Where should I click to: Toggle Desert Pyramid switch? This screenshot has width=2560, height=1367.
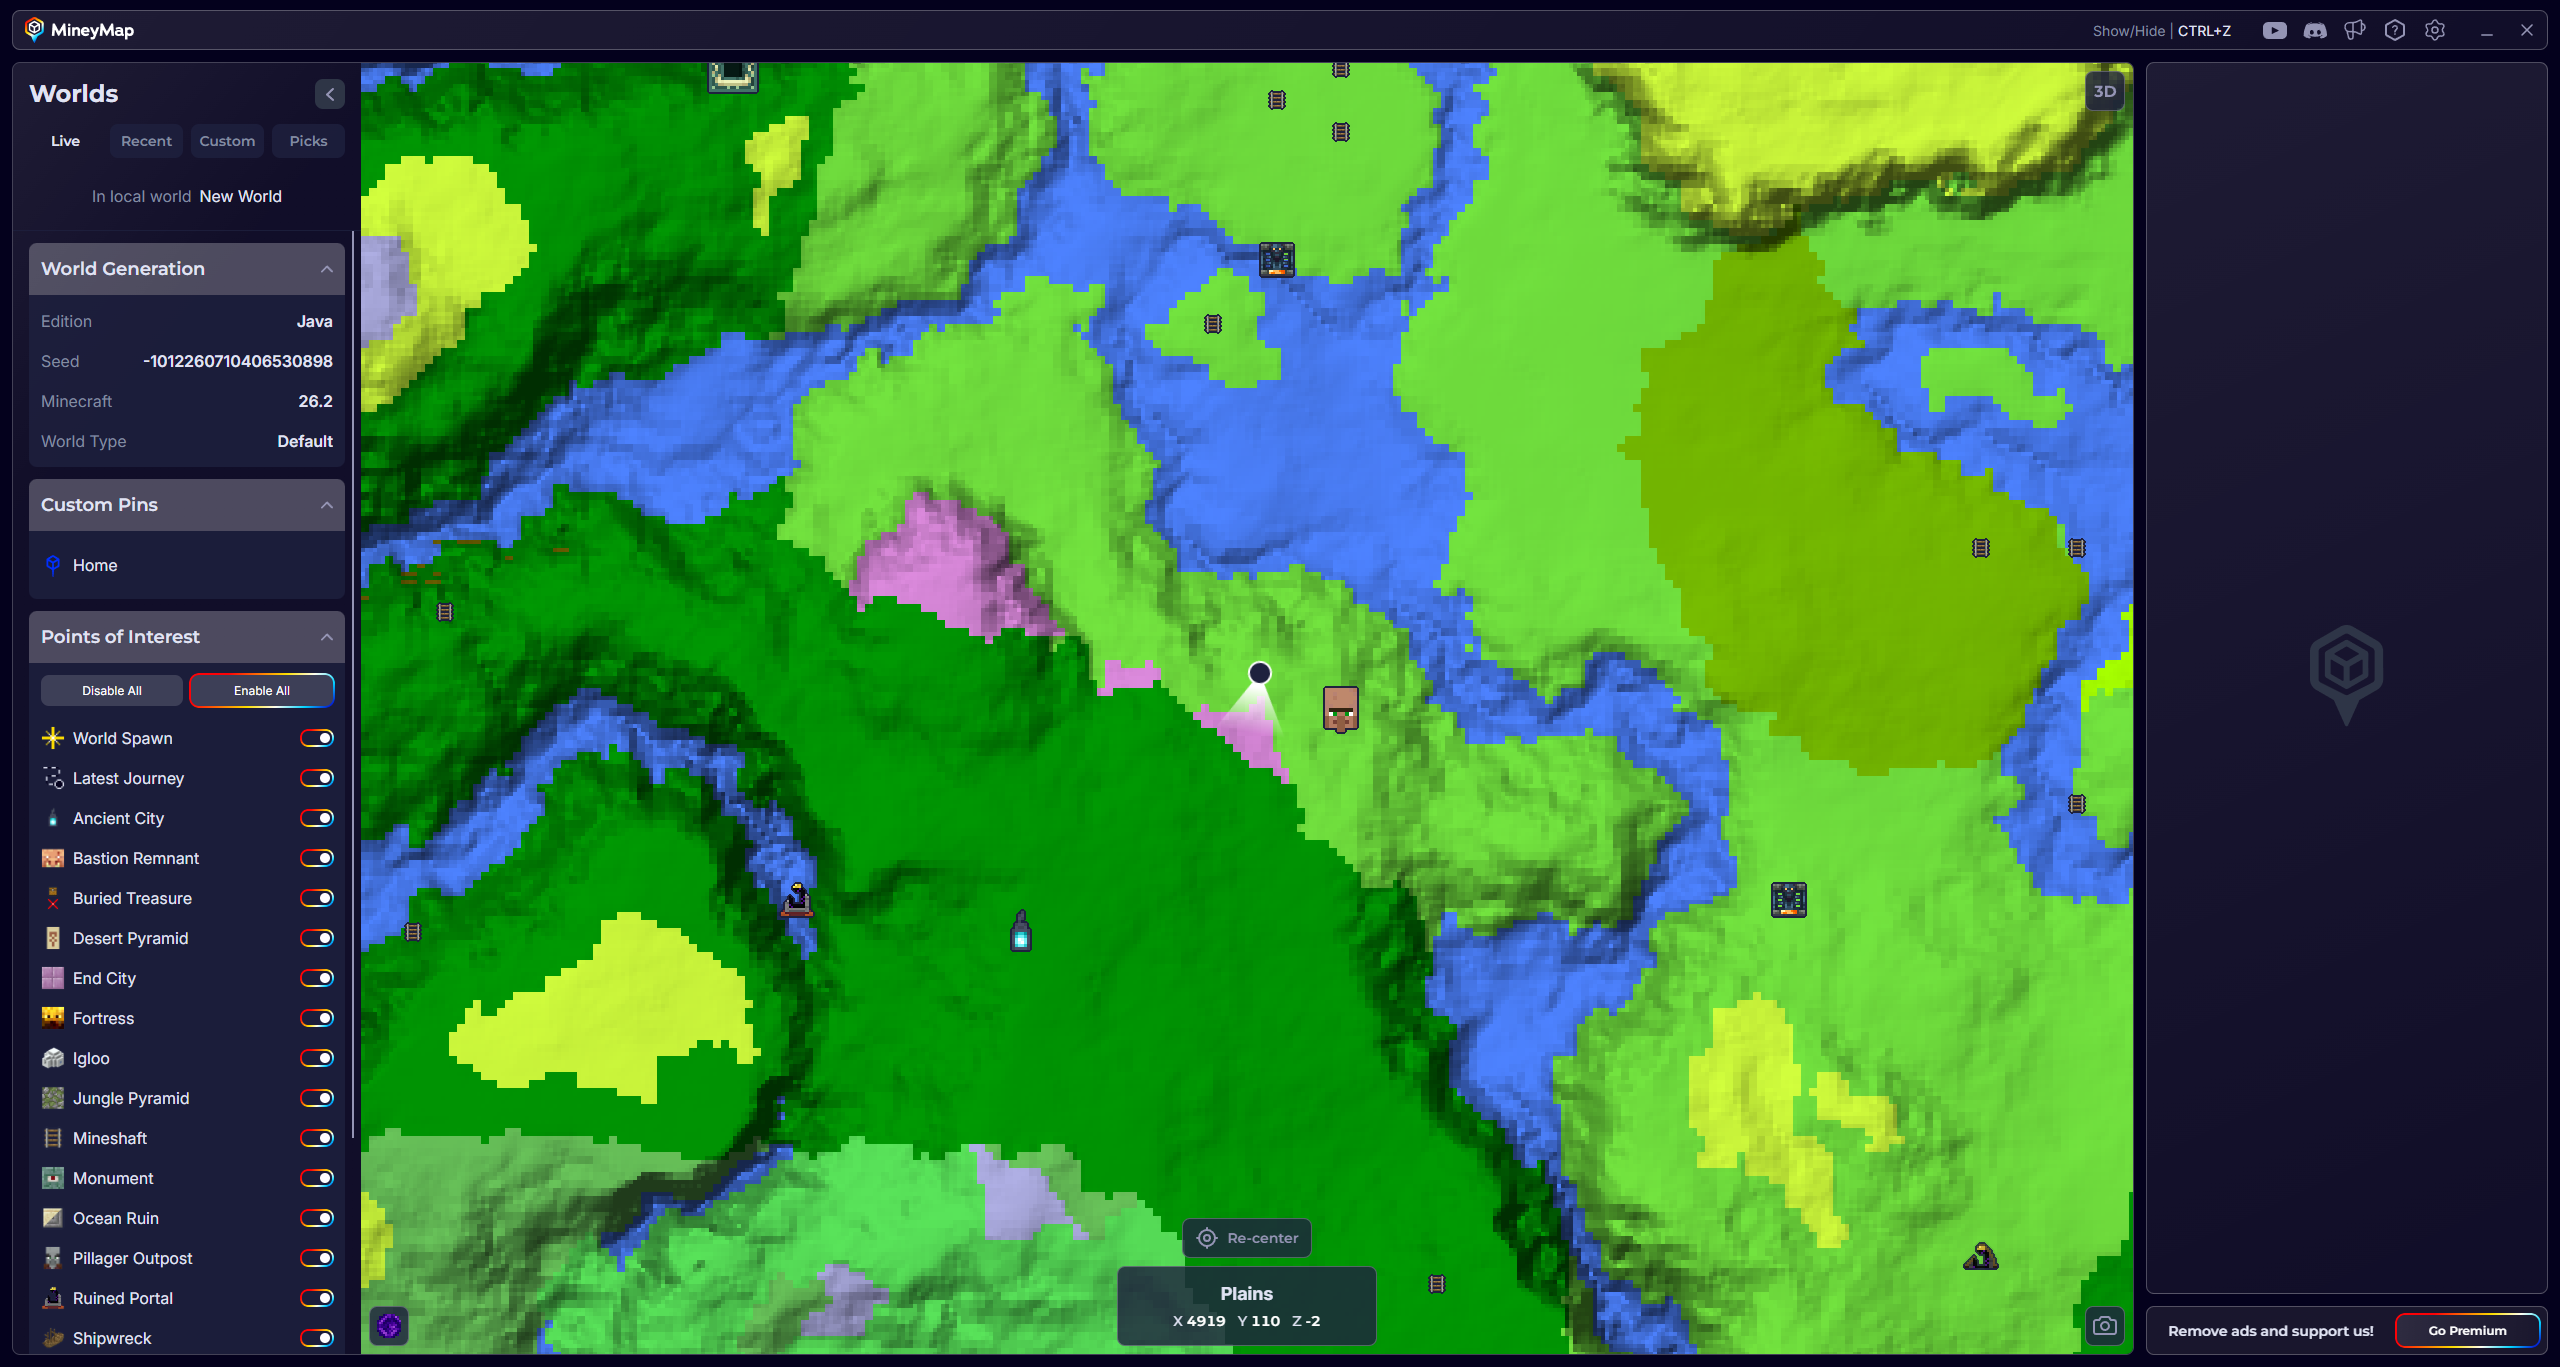(x=317, y=938)
